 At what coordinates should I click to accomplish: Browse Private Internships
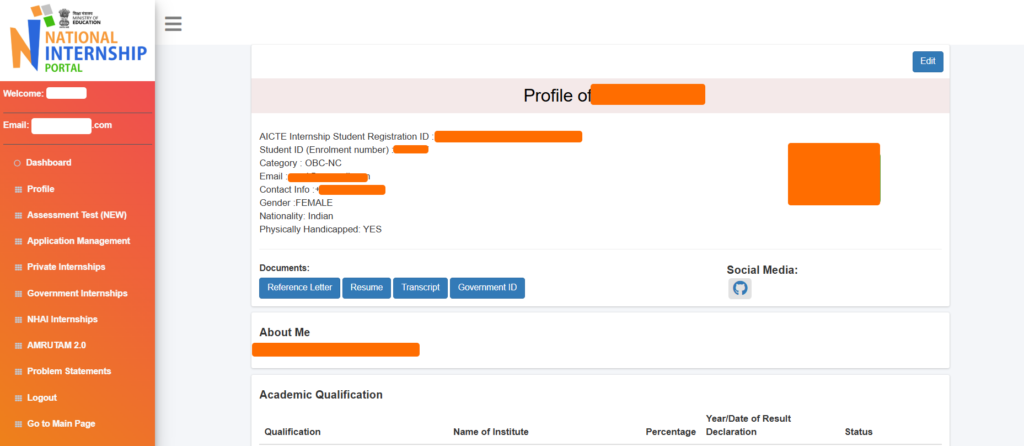click(x=66, y=267)
